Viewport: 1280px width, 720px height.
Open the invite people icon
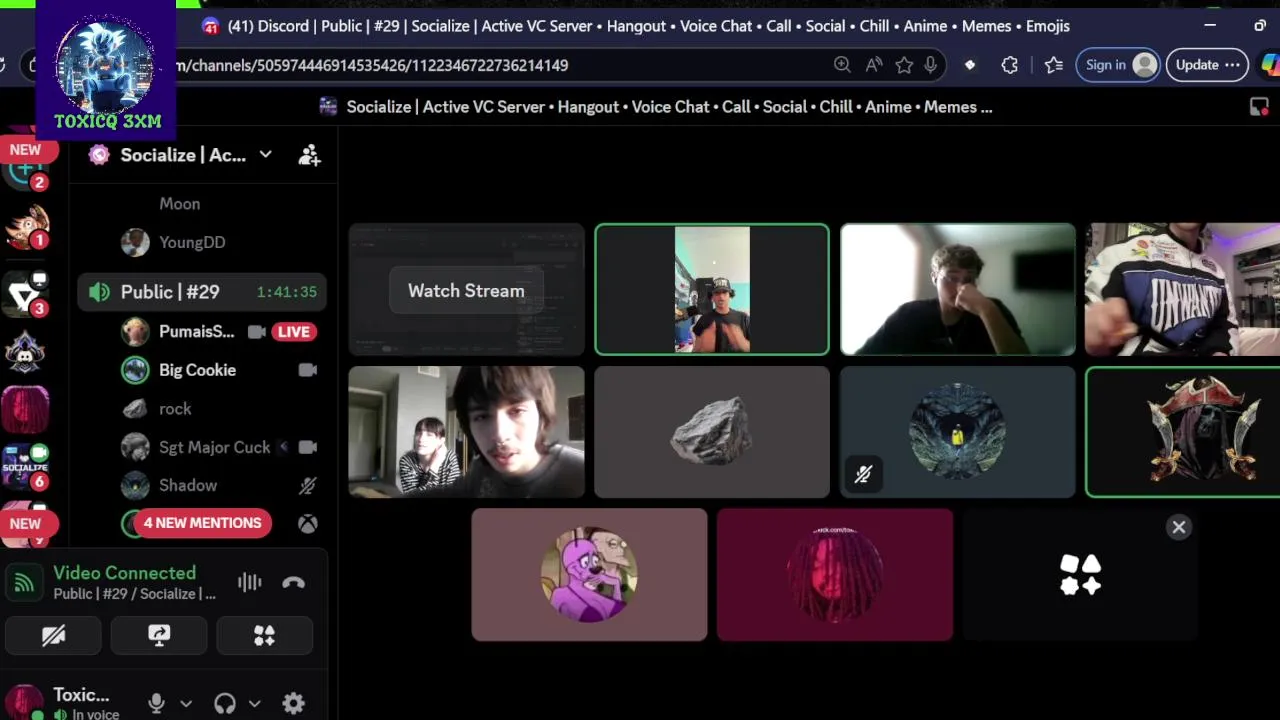click(x=309, y=155)
